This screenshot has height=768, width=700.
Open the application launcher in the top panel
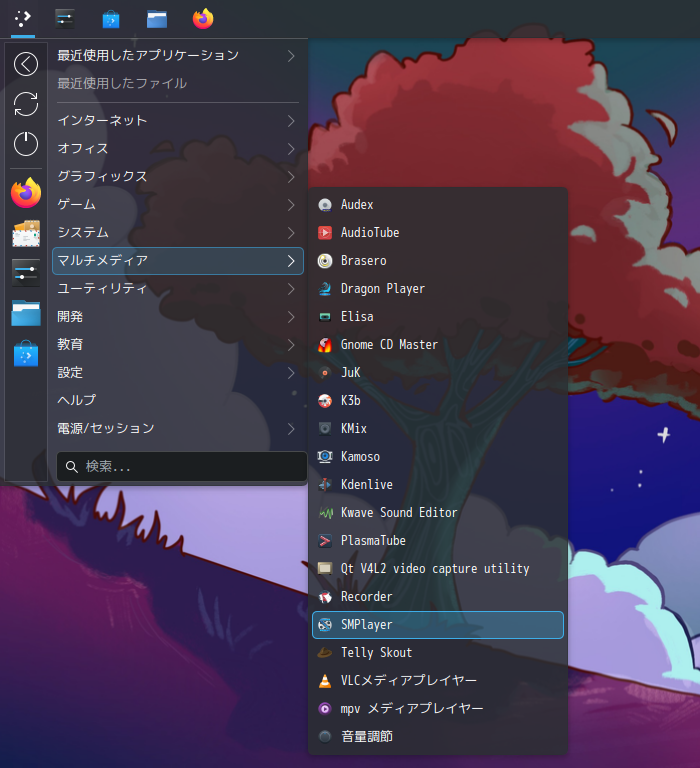point(23,19)
